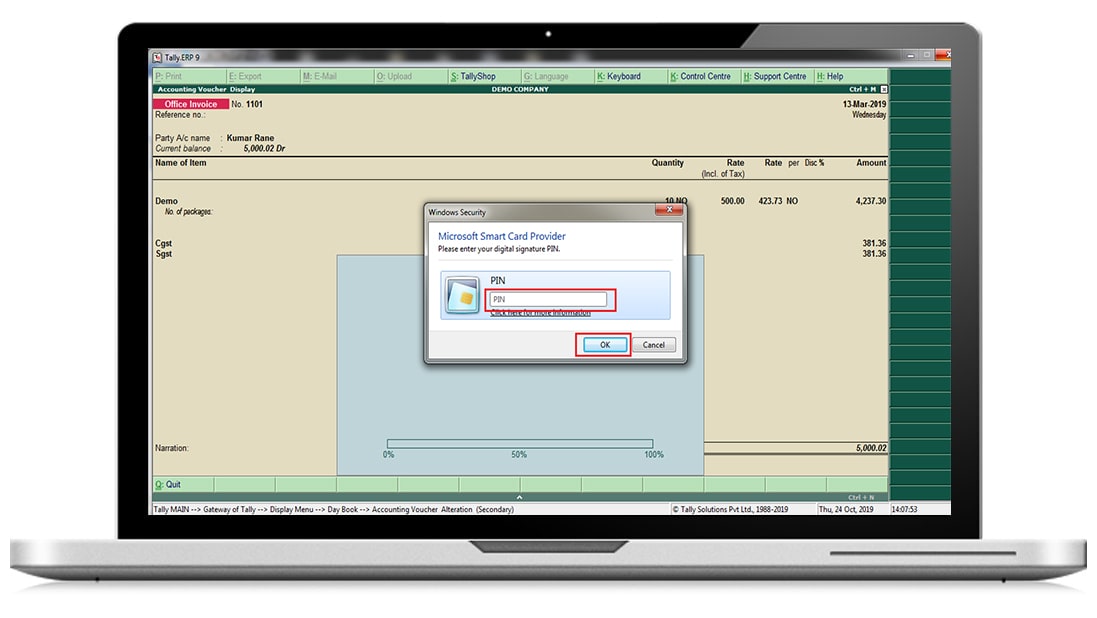Click the Narration field label
This screenshot has height=618, width=1097.
click(x=171, y=448)
